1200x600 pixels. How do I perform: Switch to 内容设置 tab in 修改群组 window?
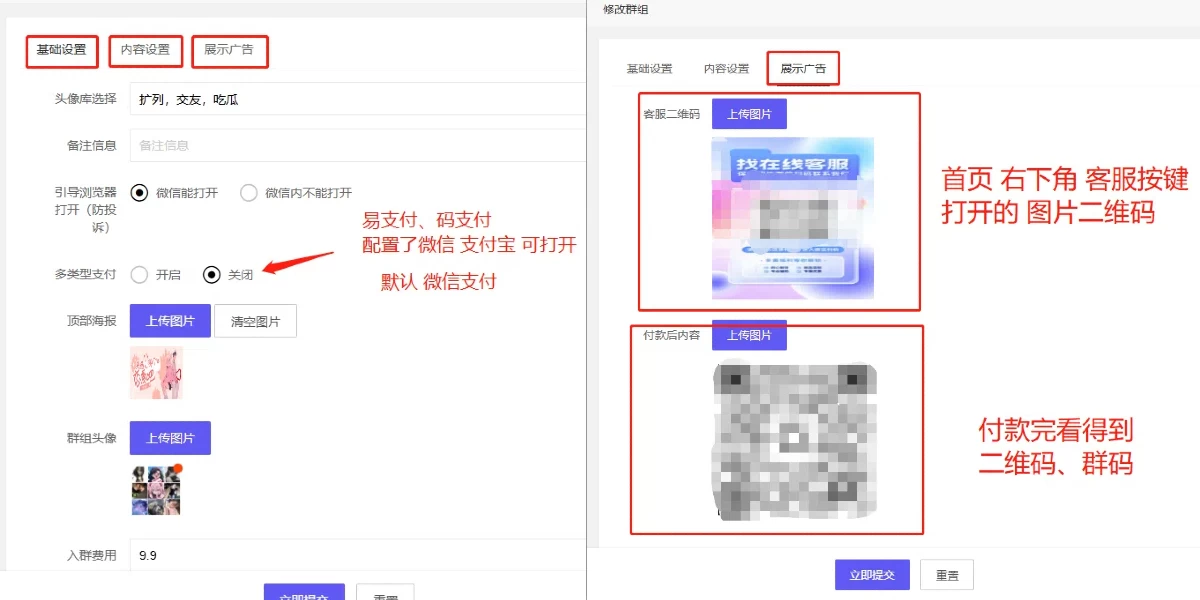(x=726, y=69)
